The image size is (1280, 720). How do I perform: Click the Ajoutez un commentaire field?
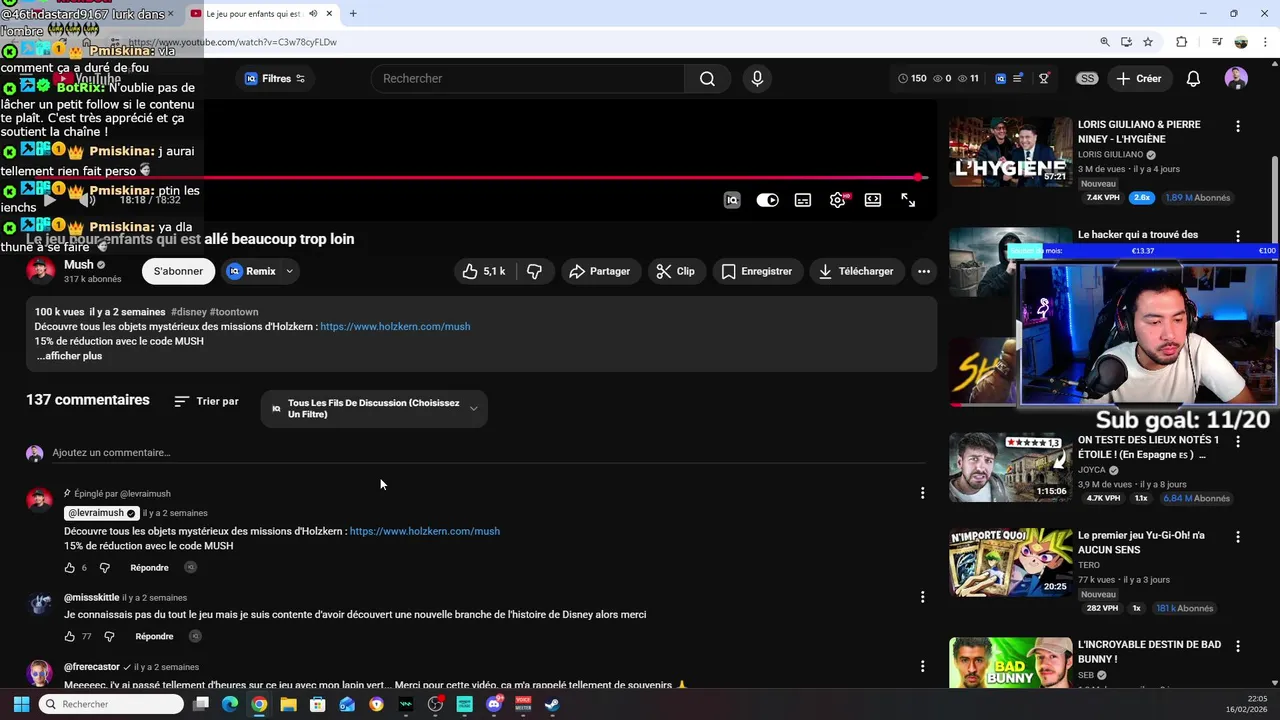pos(487,453)
